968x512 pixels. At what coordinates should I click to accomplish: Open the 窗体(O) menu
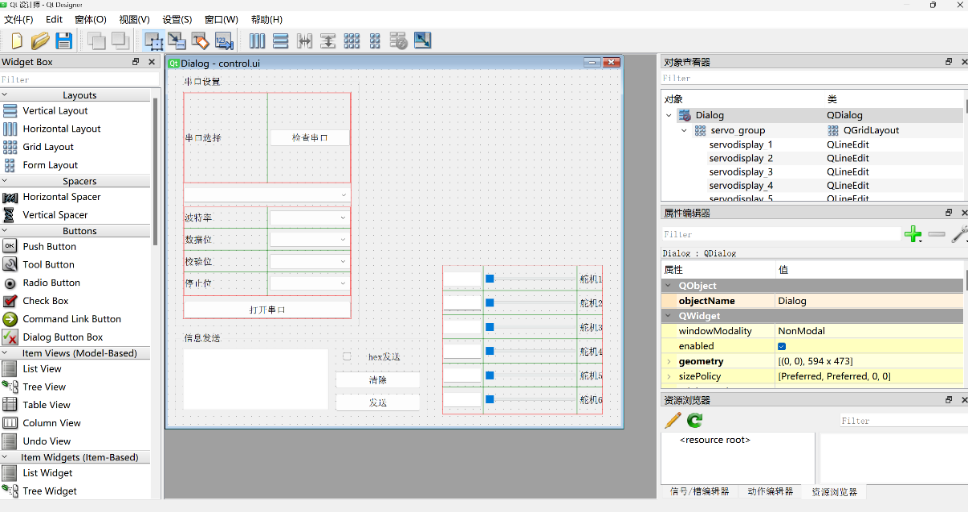click(91, 20)
